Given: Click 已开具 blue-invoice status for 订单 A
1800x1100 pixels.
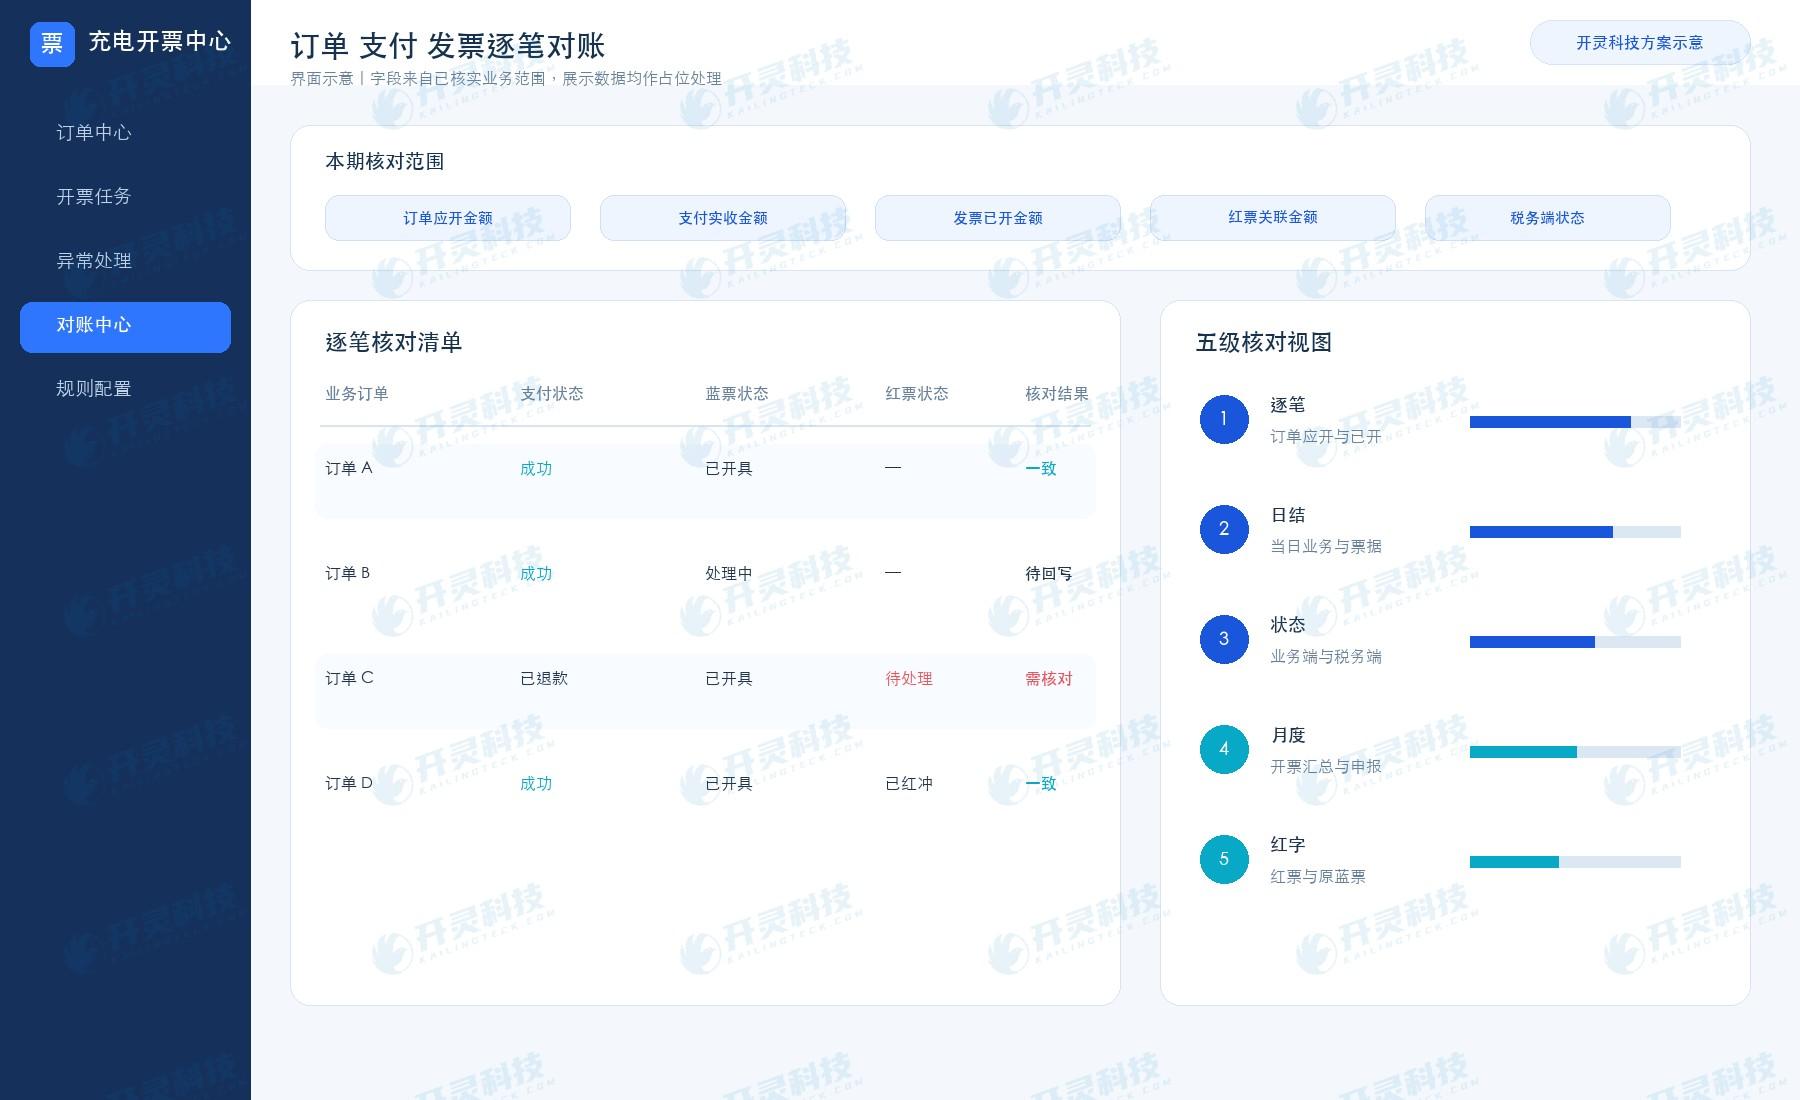Looking at the screenshot, I should click(729, 469).
